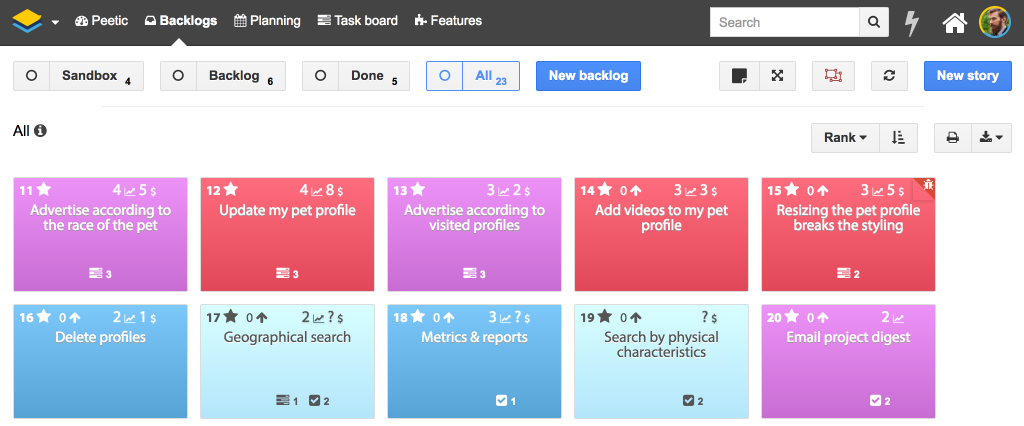The width and height of the screenshot is (1024, 426).
Task: Click the red selection rectangle icon
Action: (x=832, y=76)
